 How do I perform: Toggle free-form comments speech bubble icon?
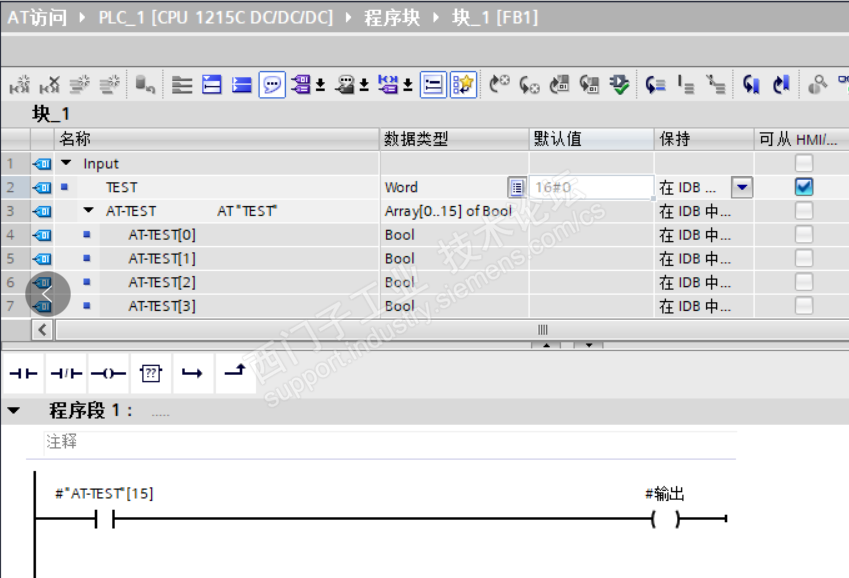(272, 85)
